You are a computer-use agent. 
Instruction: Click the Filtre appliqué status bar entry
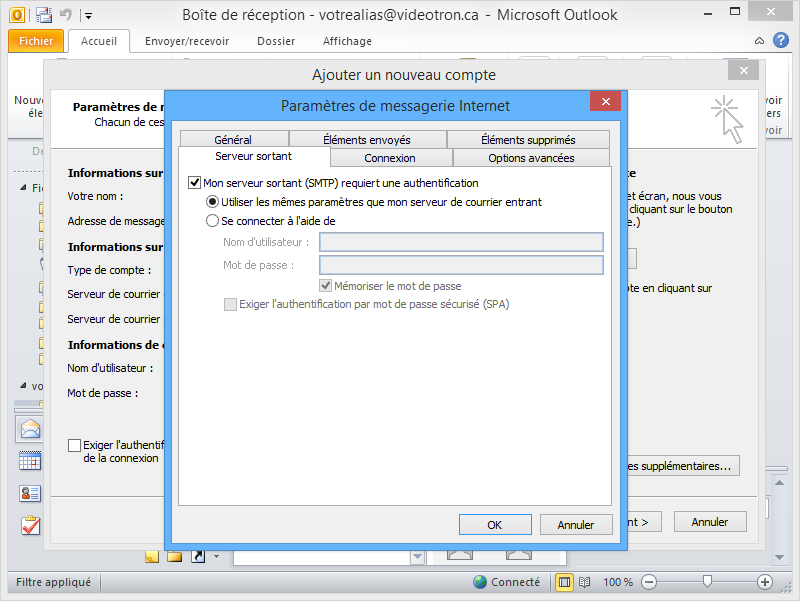[x=53, y=582]
